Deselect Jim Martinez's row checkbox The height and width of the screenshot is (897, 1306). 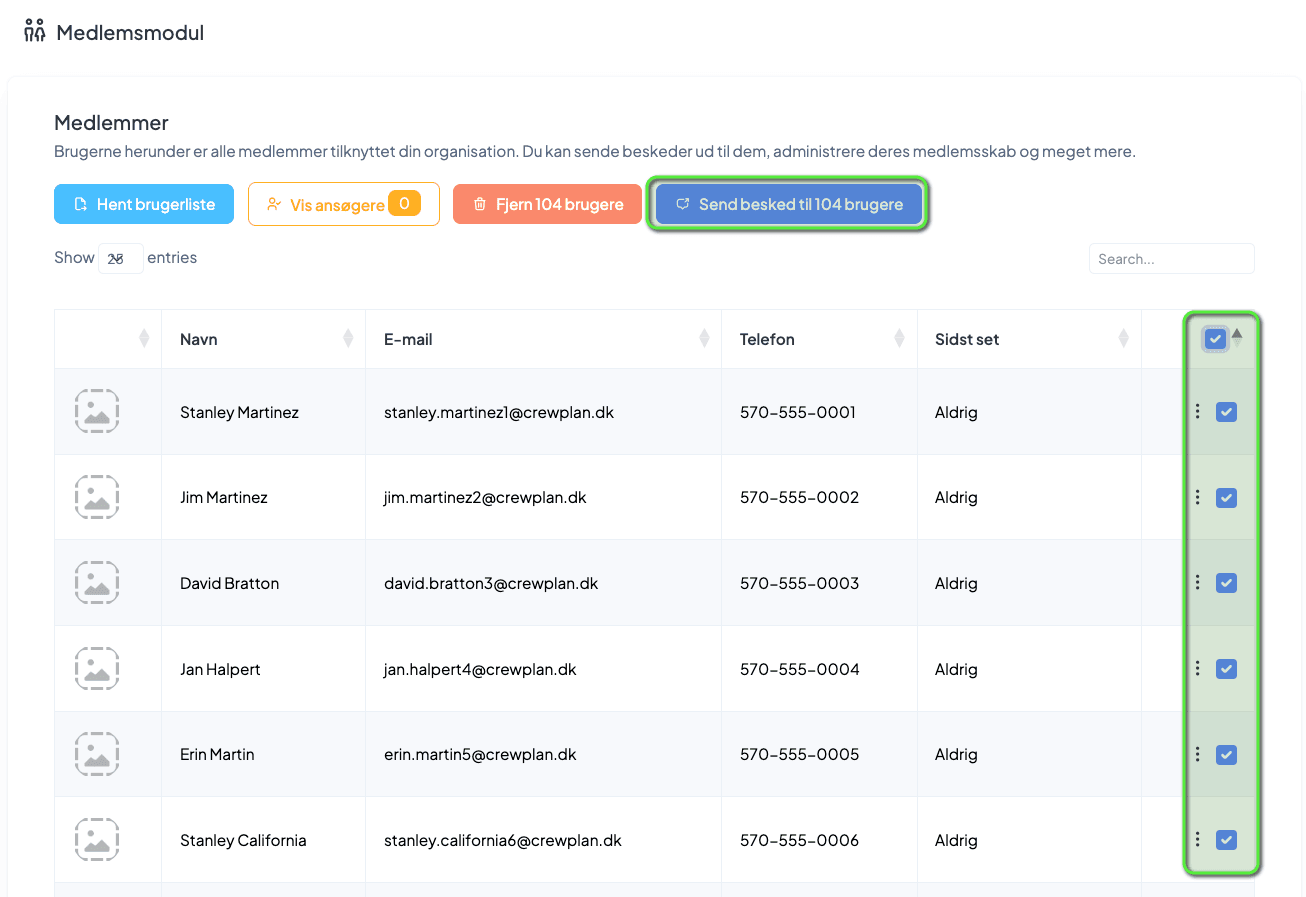coord(1226,498)
